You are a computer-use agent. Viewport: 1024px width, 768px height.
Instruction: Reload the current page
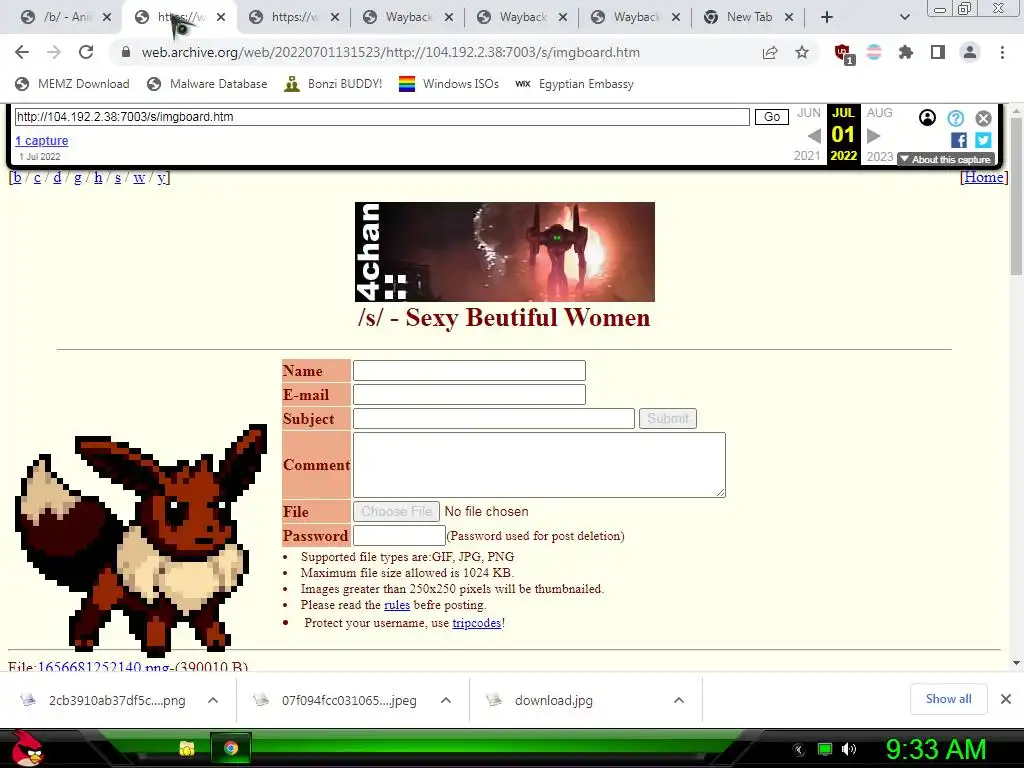[x=86, y=52]
